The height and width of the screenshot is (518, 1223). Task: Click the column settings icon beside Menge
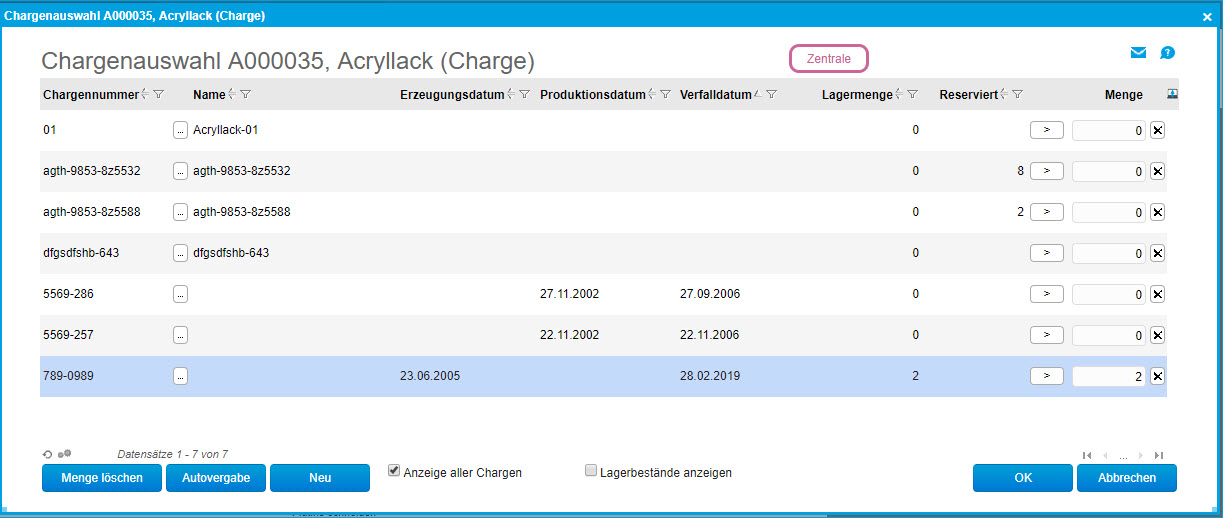1172,94
